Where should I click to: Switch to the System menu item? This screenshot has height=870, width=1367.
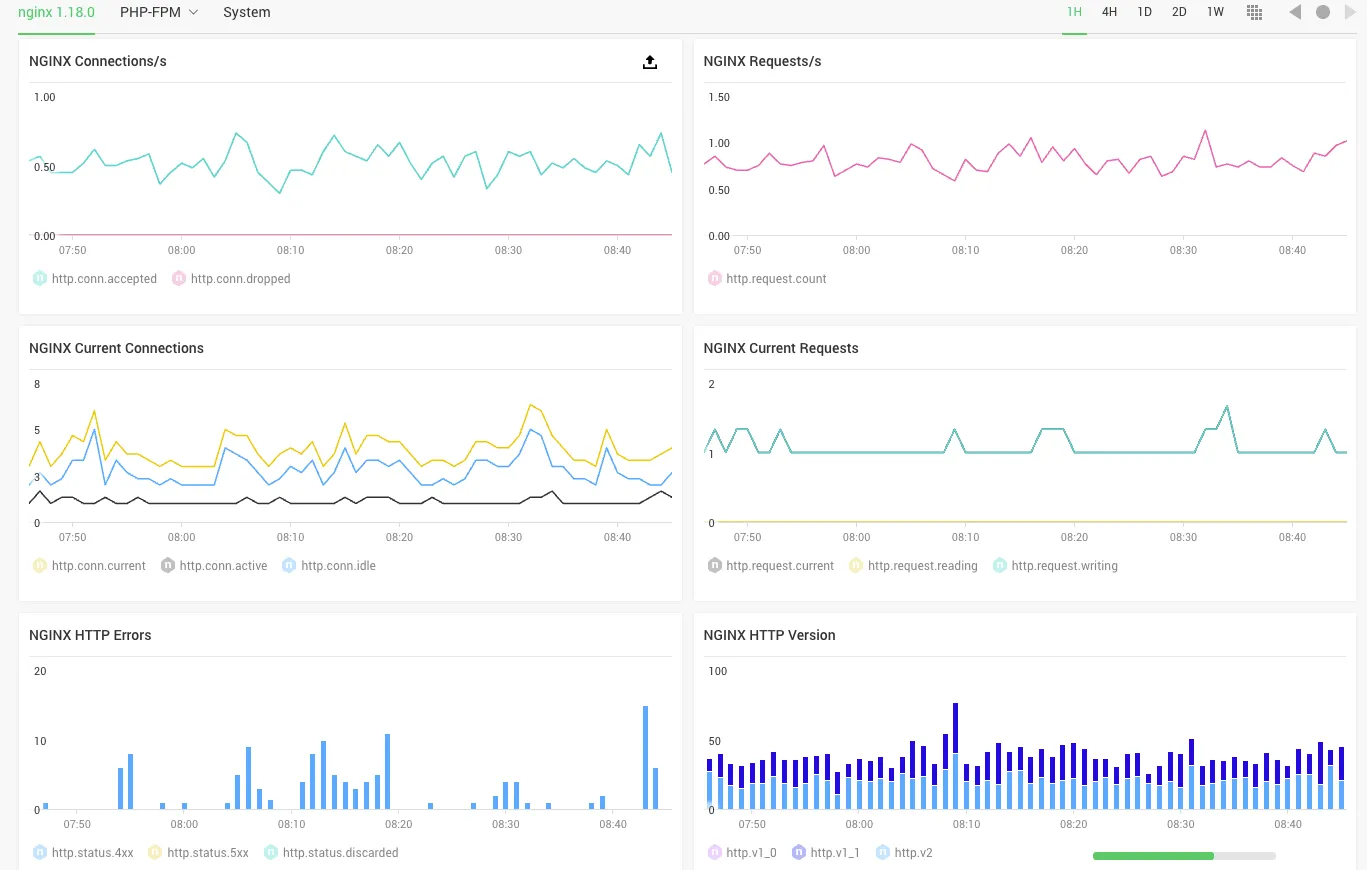pos(247,13)
